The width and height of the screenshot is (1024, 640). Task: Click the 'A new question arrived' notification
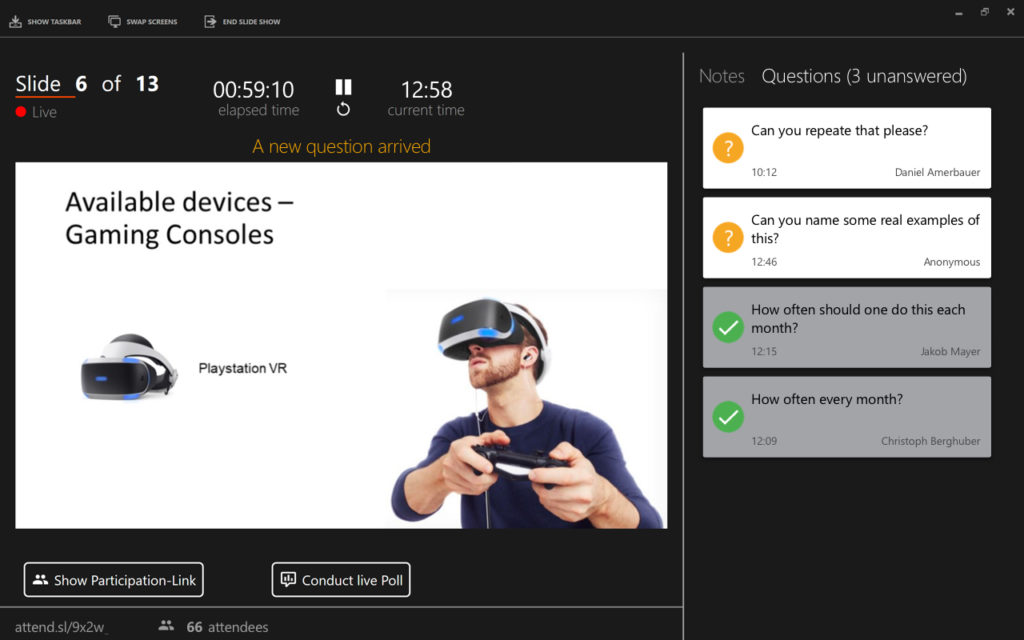[x=342, y=146]
